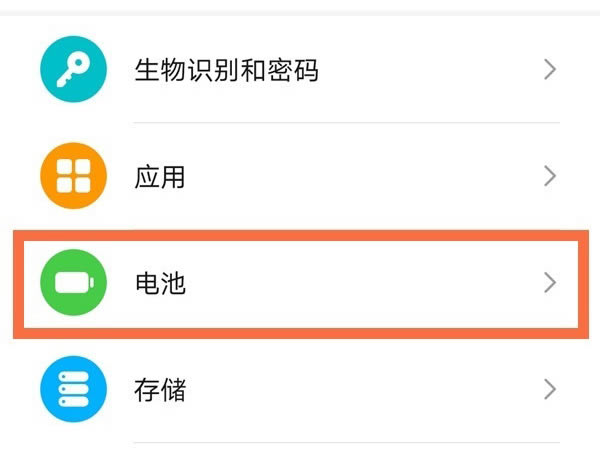Expand the 生物识别和密码 chevron arrow
The image size is (600, 450).
(549, 69)
